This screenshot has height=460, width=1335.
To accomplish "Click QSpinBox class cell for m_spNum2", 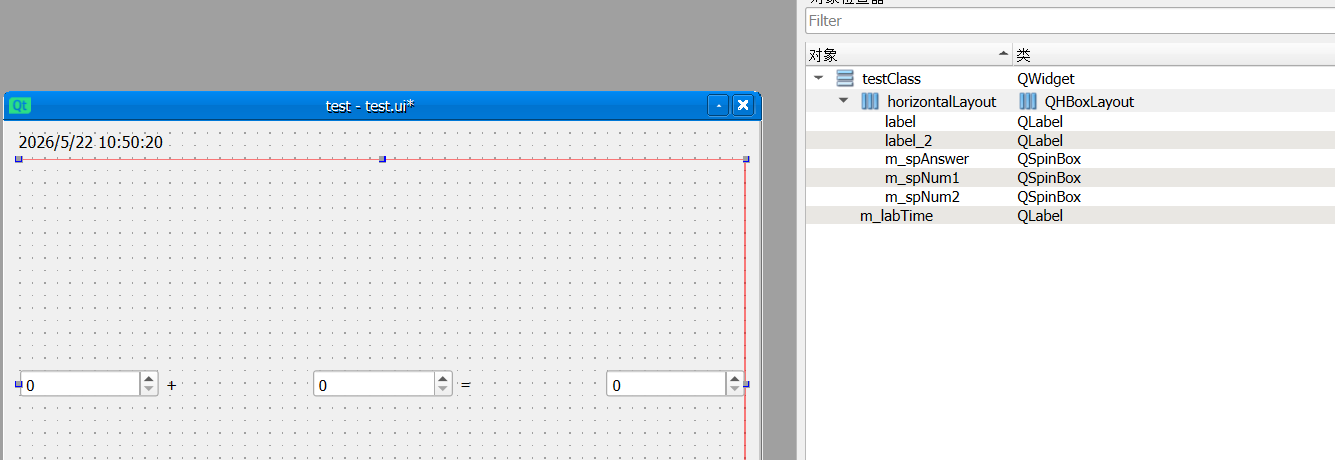I will (x=1049, y=197).
